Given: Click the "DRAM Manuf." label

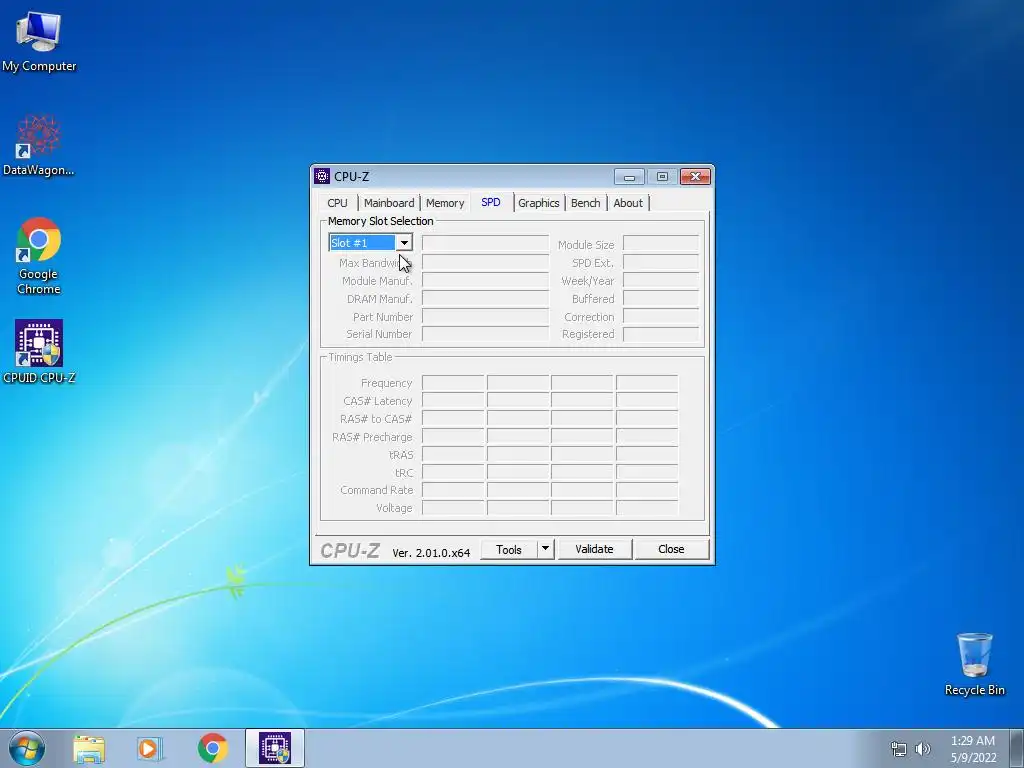Looking at the screenshot, I should click(380, 299).
